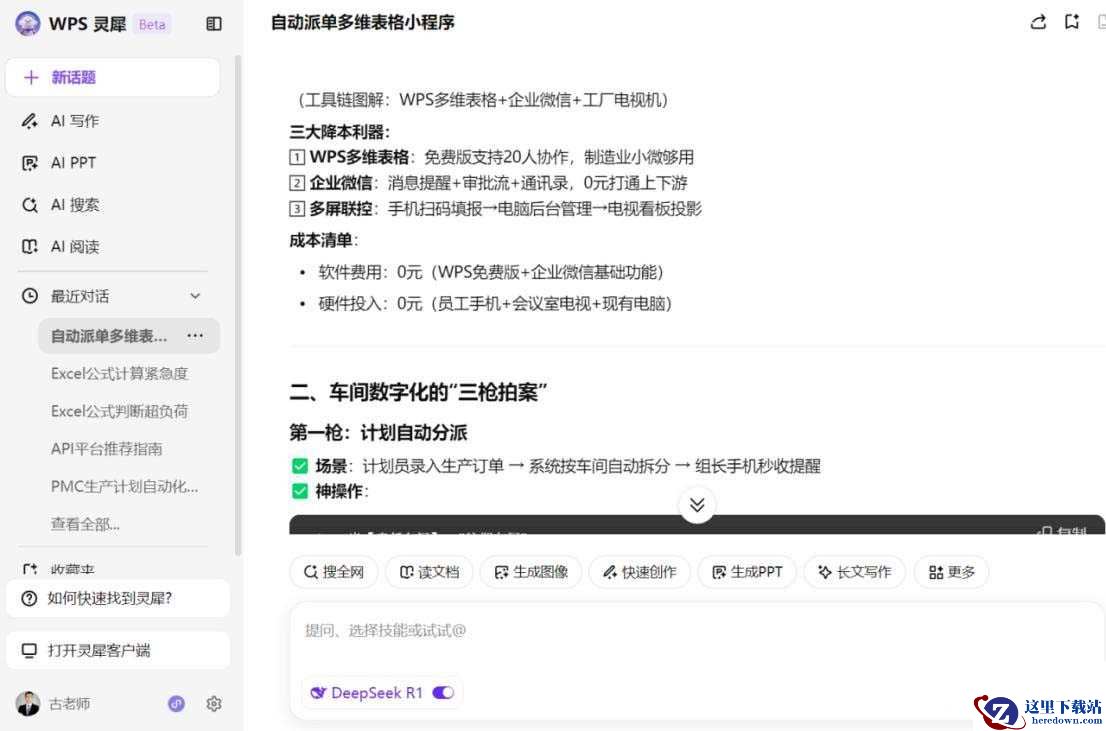Click the 自动派单多维表格小程序 title
The height and width of the screenshot is (731, 1106).
pos(363,23)
